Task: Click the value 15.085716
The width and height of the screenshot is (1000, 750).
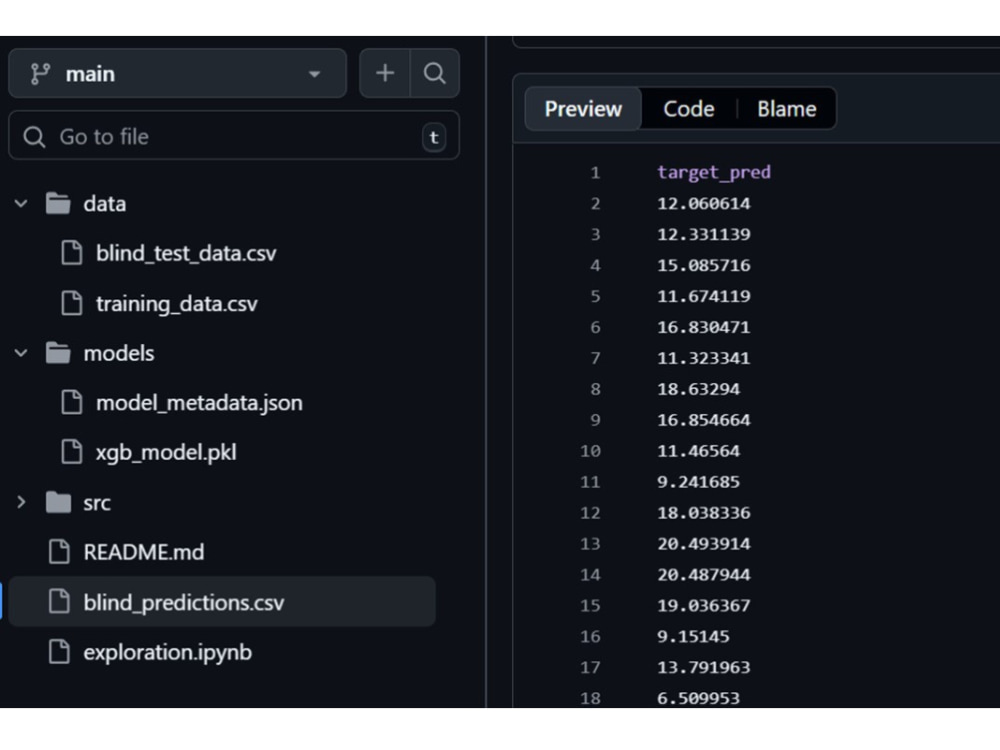Action: point(703,265)
